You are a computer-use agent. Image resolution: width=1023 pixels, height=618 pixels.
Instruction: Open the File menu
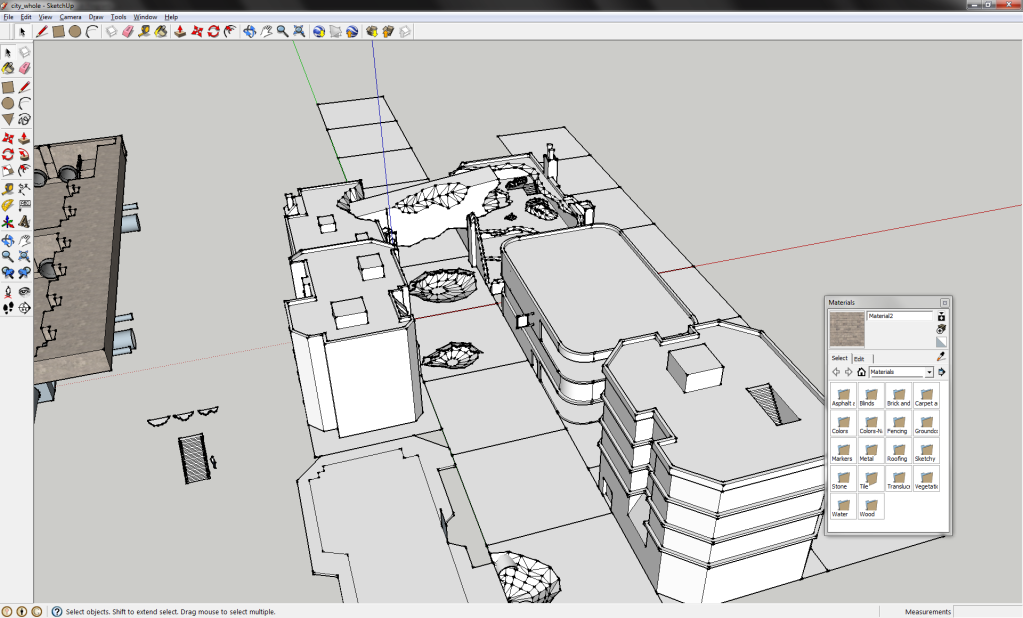(8, 17)
